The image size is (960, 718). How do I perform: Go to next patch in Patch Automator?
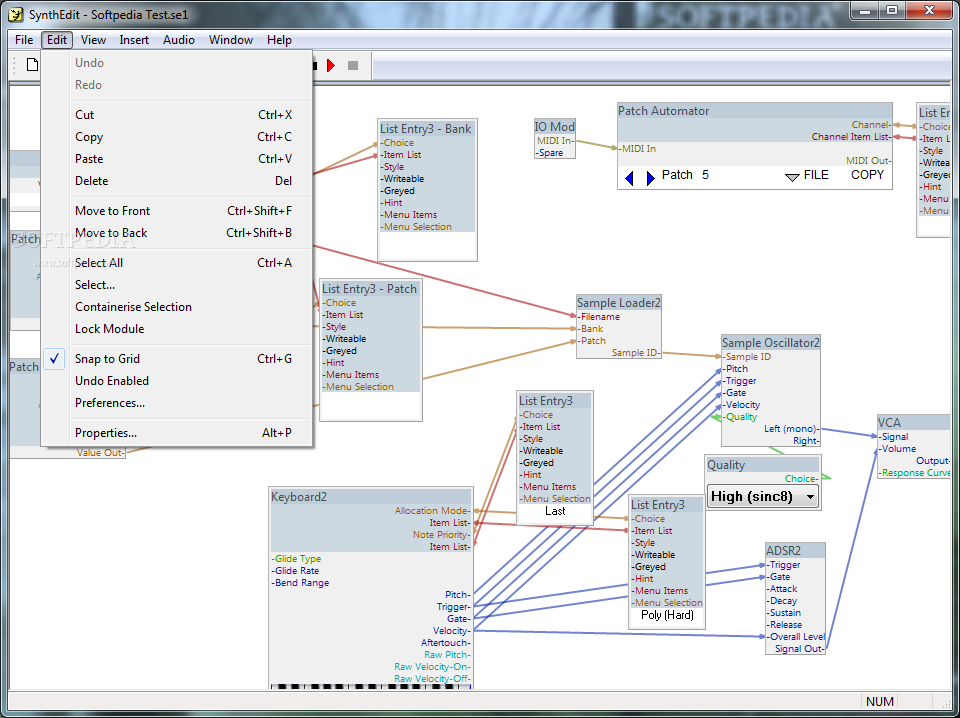point(650,177)
